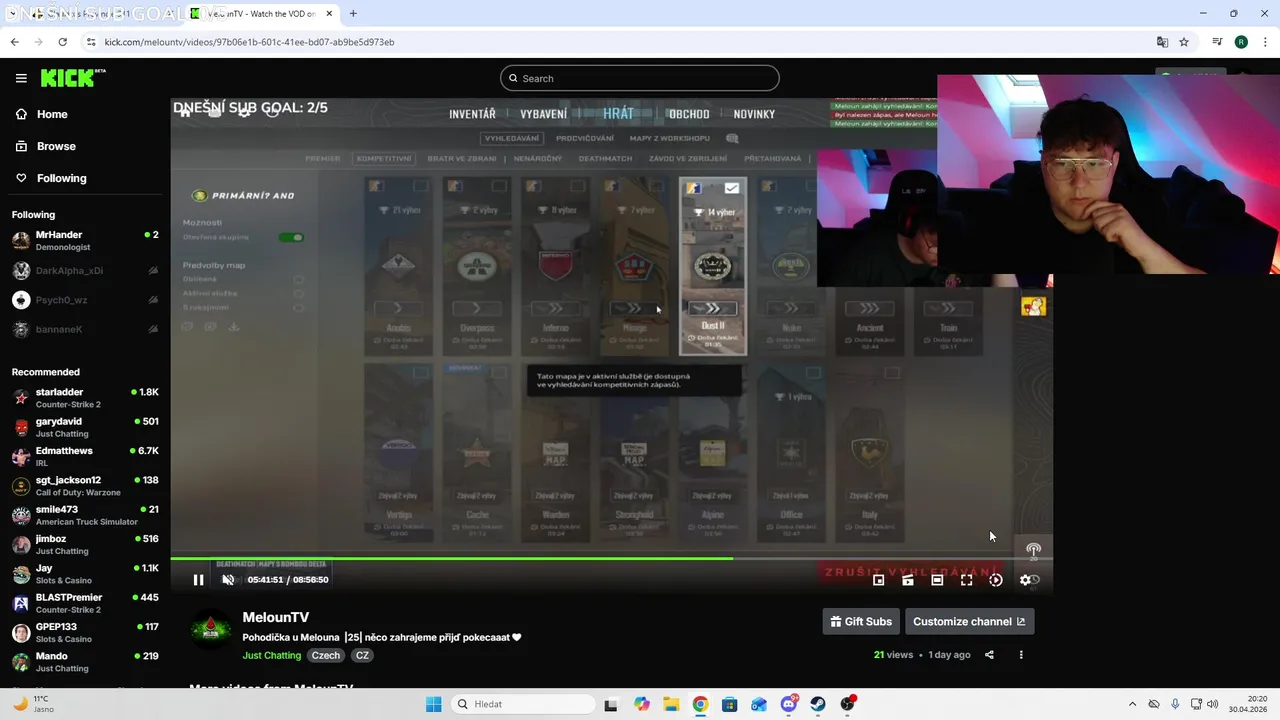Open MrHander followed channel
This screenshot has width=1280, height=720.
point(85,240)
